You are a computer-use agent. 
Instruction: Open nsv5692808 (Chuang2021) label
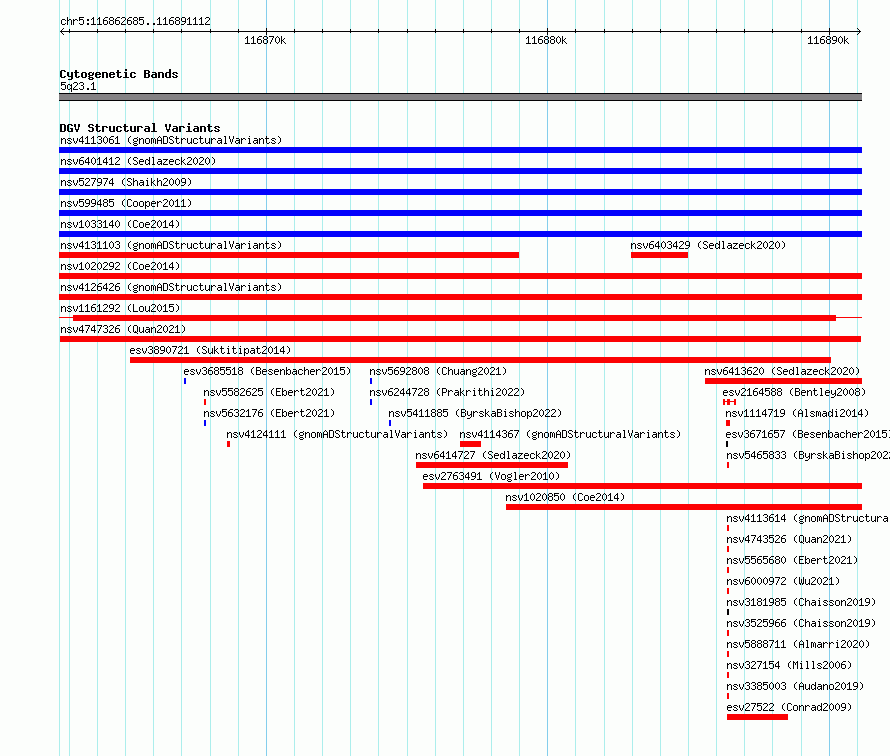[438, 371]
